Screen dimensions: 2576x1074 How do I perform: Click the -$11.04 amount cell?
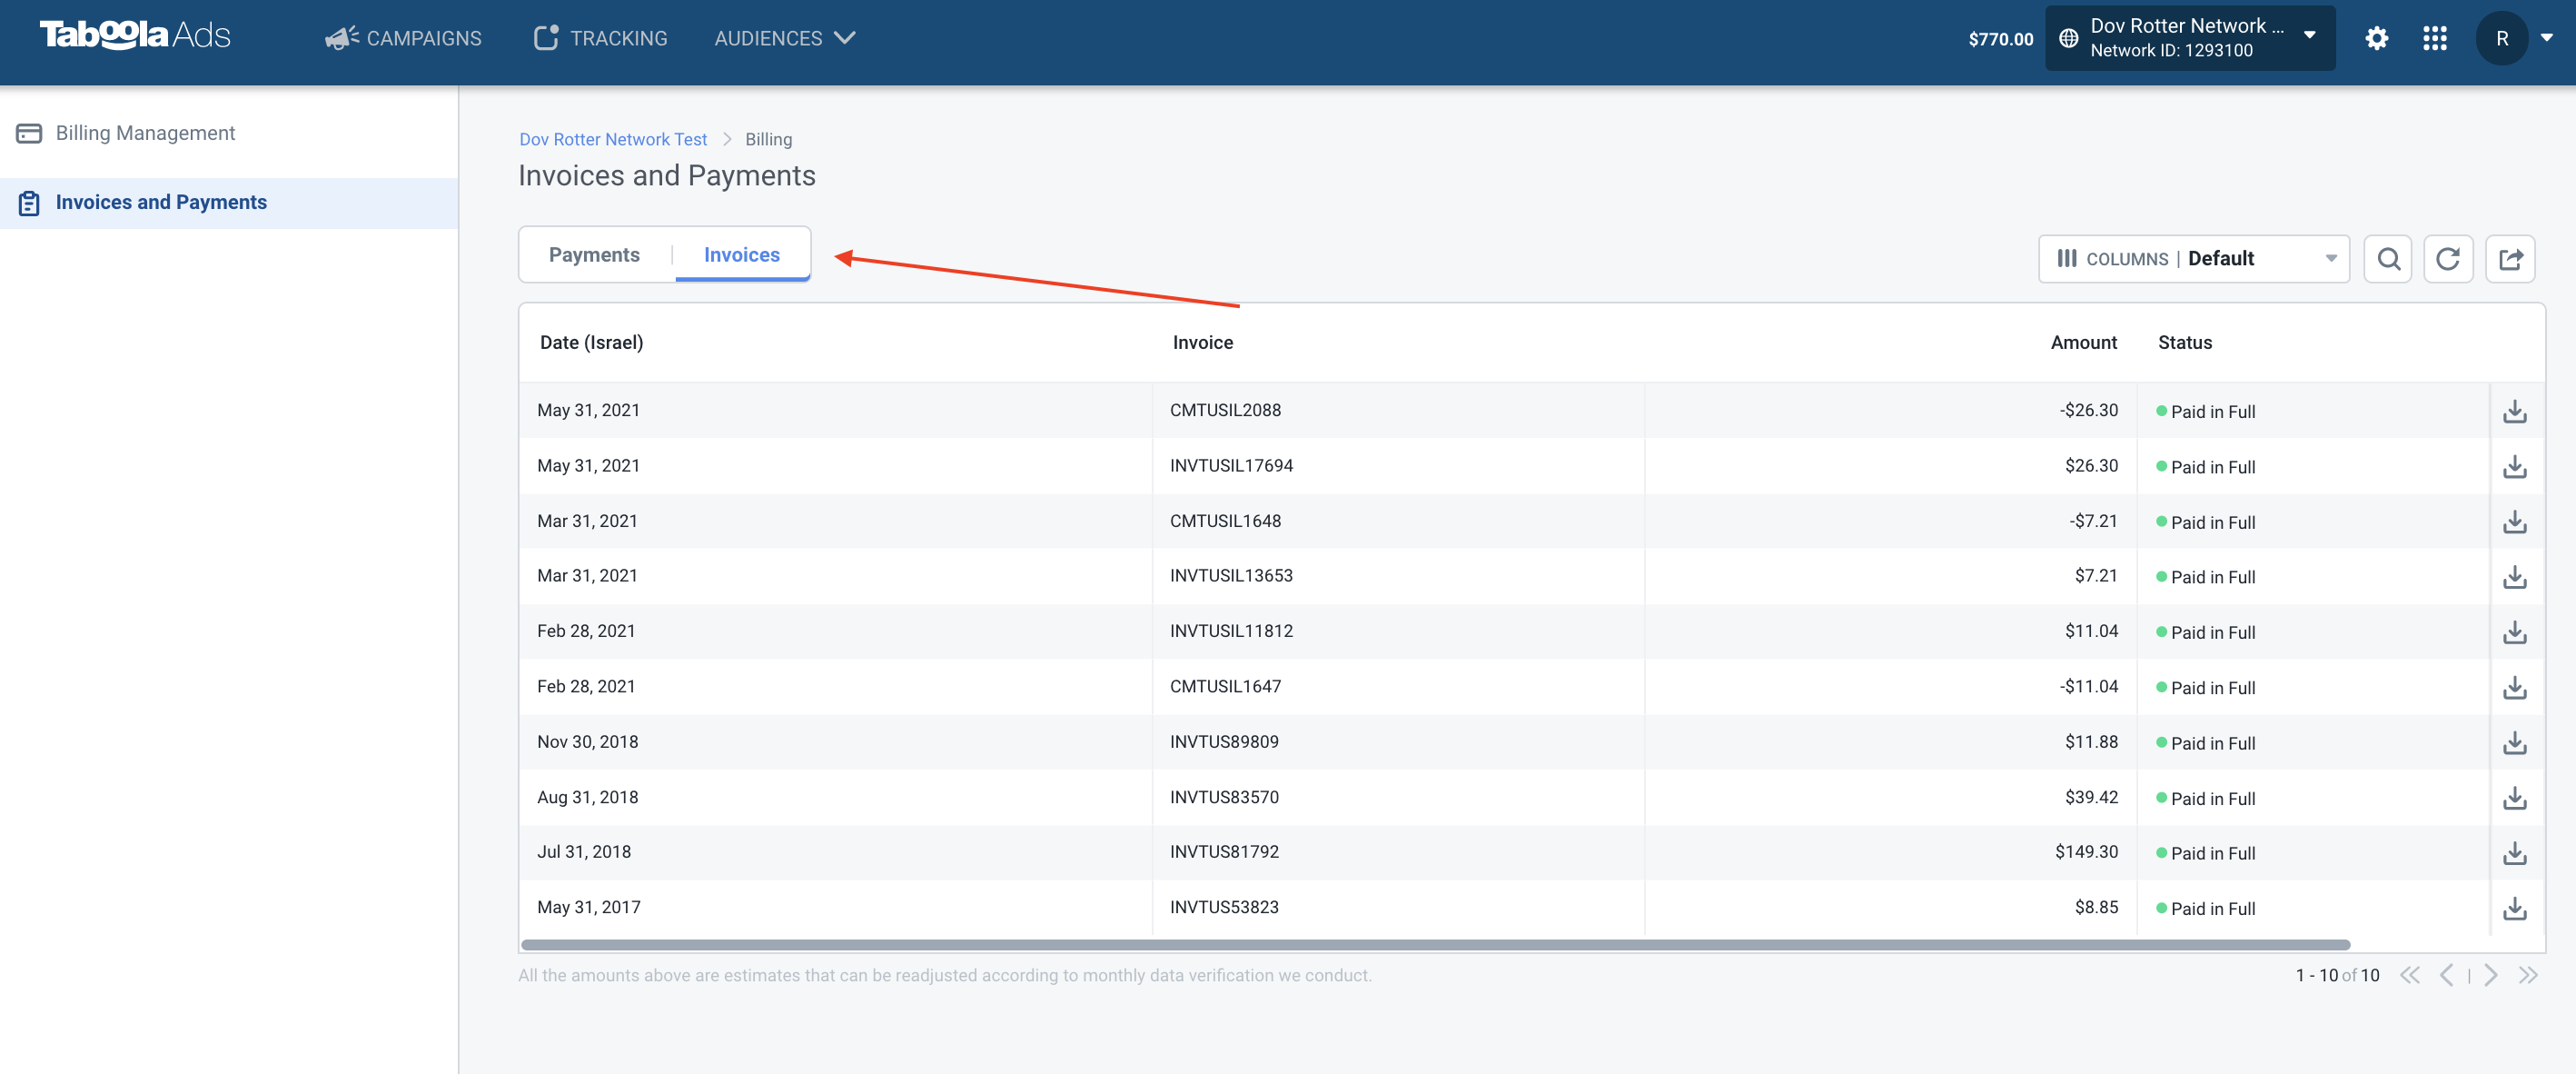coord(2088,686)
